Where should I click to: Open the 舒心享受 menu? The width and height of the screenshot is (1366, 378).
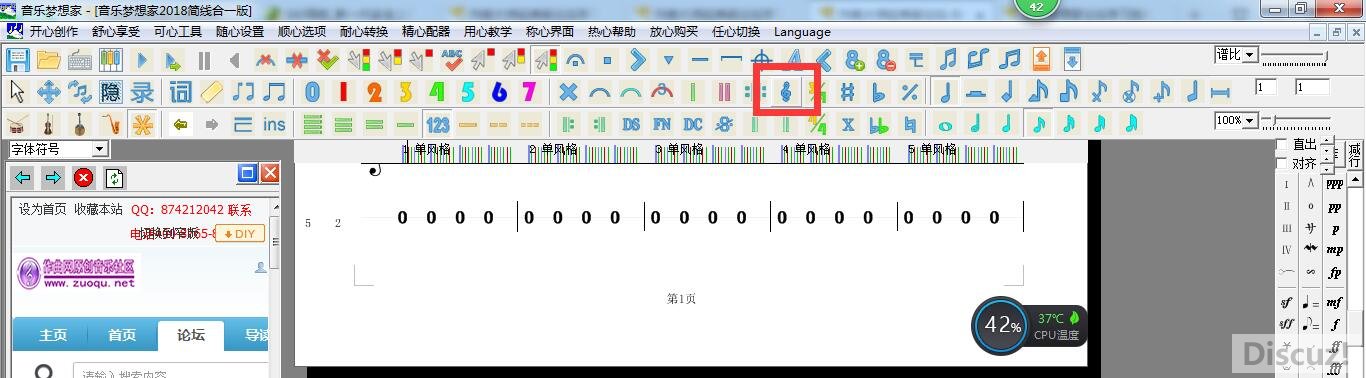tap(116, 32)
